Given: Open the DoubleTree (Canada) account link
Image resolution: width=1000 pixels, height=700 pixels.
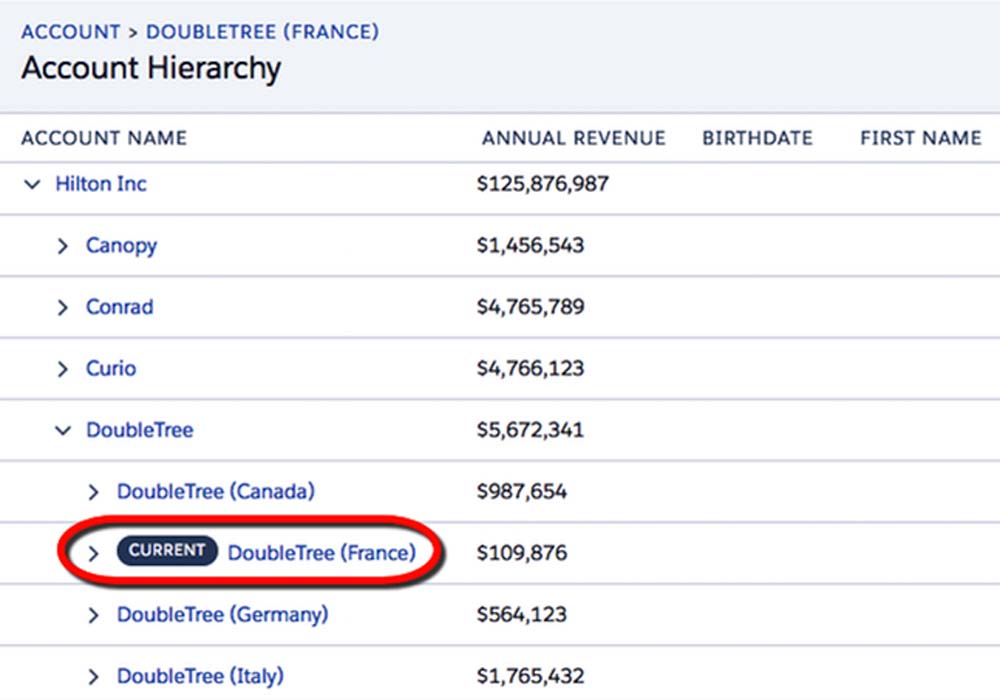Looking at the screenshot, I should (215, 492).
